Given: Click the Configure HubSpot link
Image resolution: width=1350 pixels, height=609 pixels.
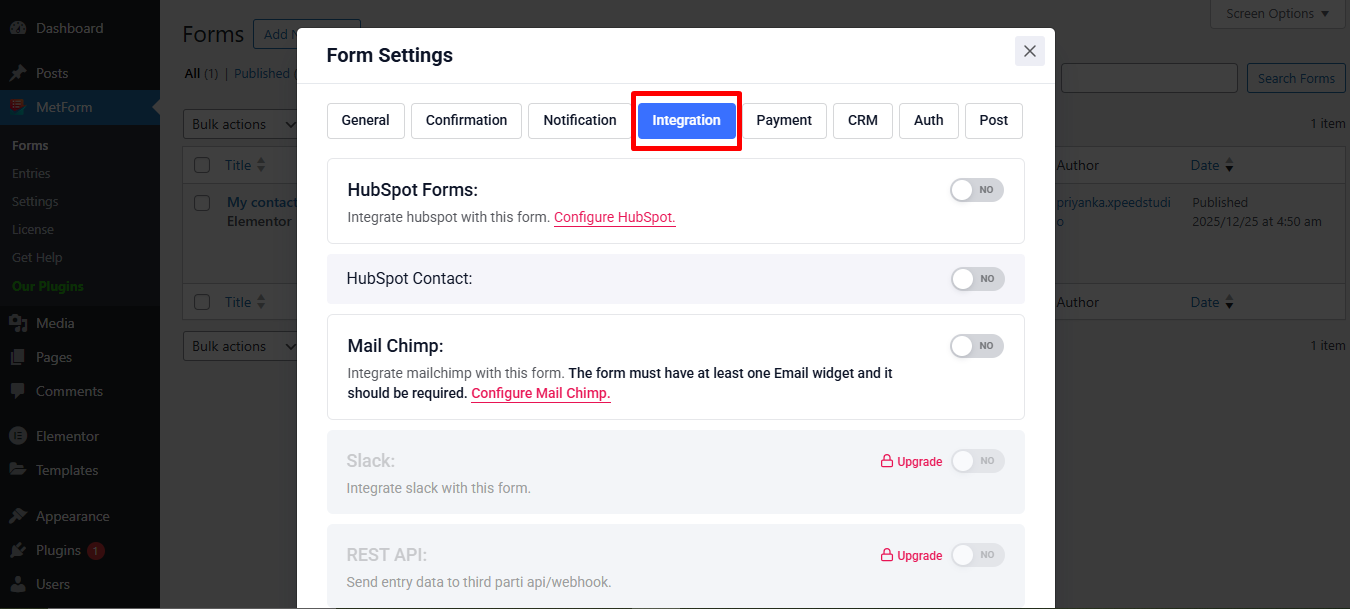Looking at the screenshot, I should point(614,217).
